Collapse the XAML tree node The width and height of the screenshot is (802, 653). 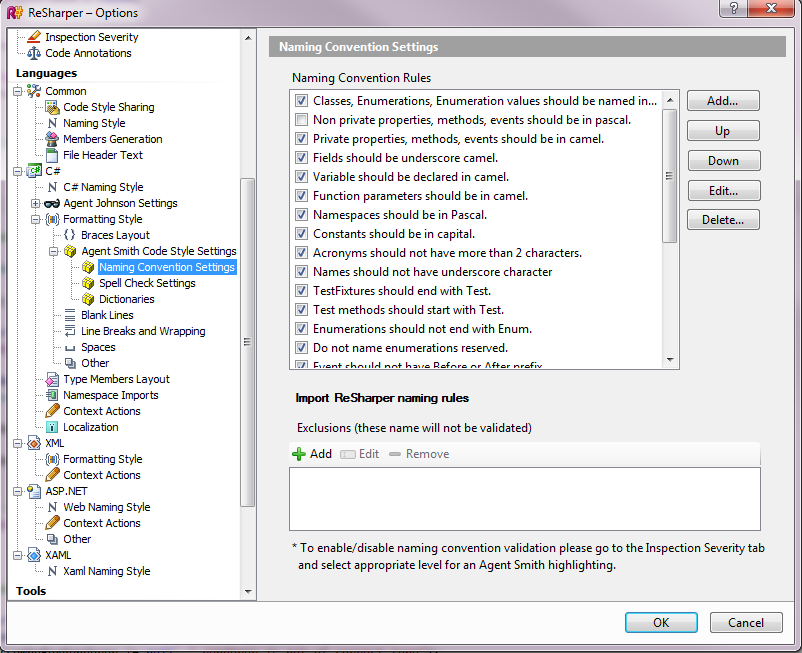(x=18, y=555)
